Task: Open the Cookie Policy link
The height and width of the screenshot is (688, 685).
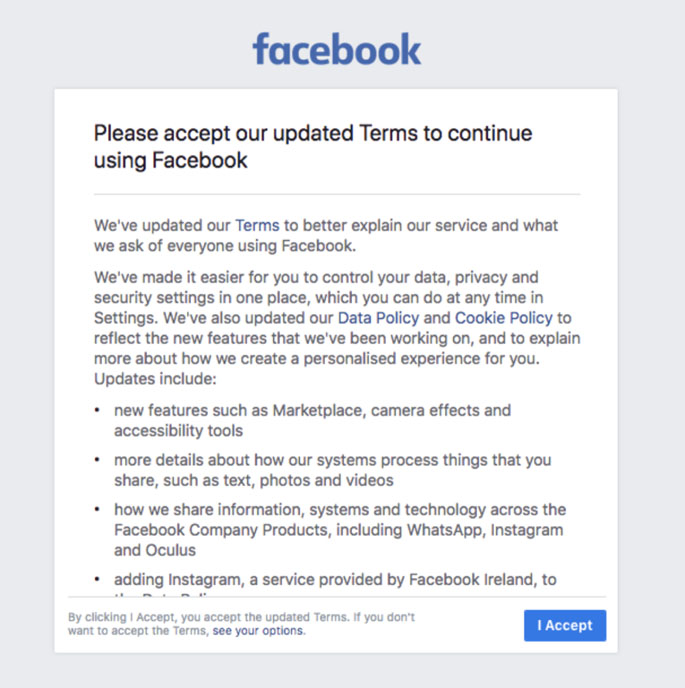Action: (x=504, y=318)
